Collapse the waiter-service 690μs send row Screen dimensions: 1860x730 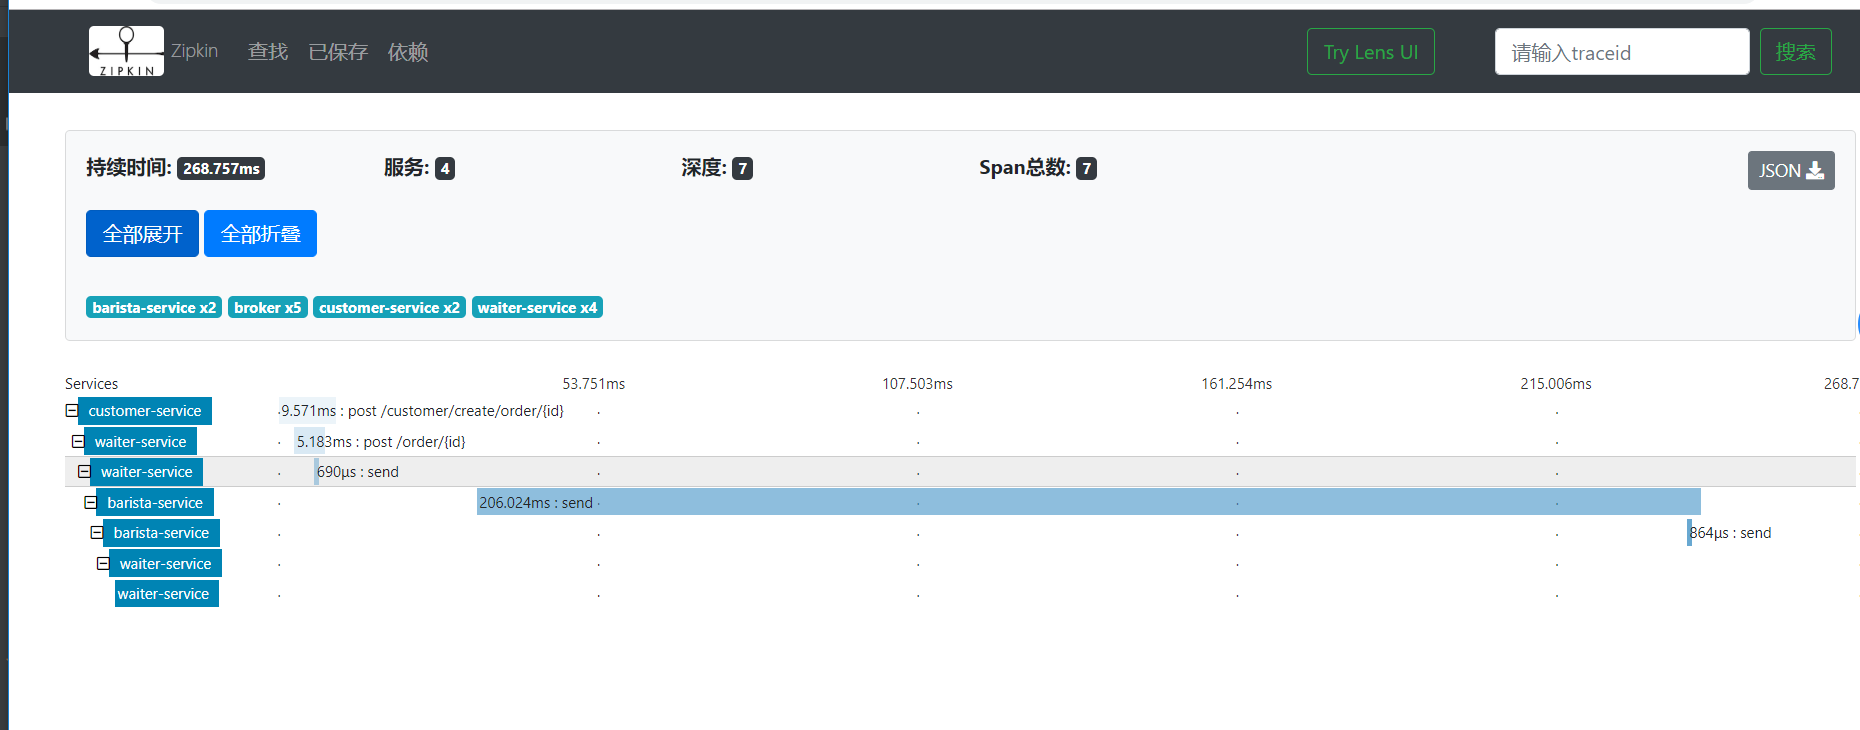point(84,471)
